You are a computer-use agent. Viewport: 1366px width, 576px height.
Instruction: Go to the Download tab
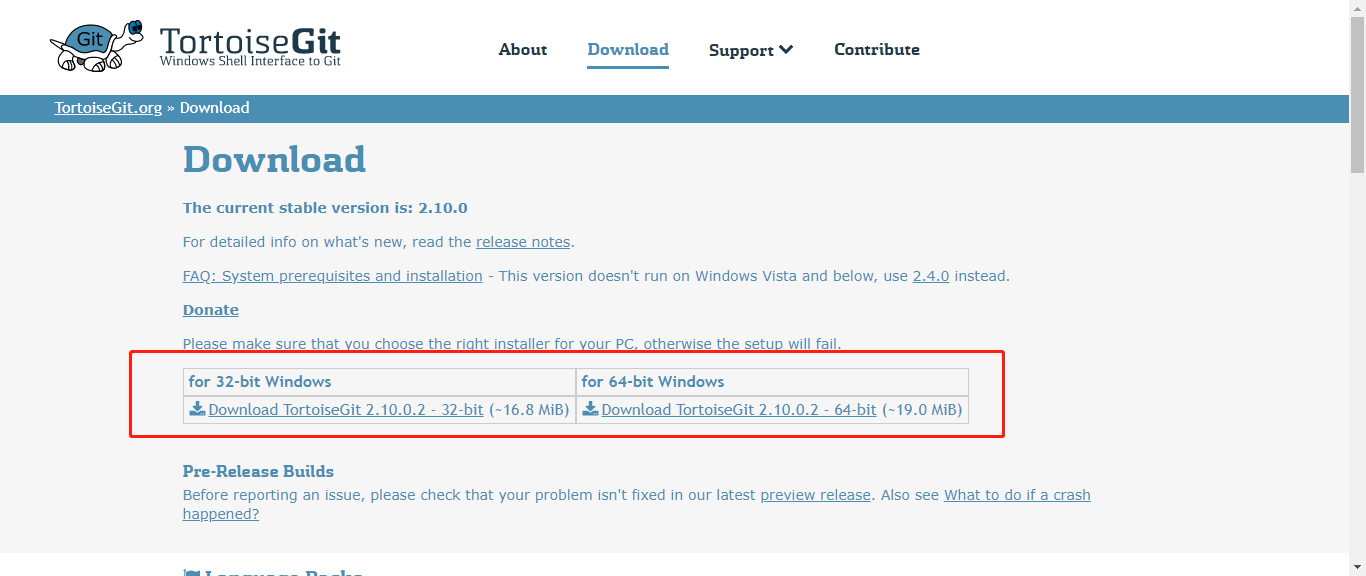(x=628, y=49)
